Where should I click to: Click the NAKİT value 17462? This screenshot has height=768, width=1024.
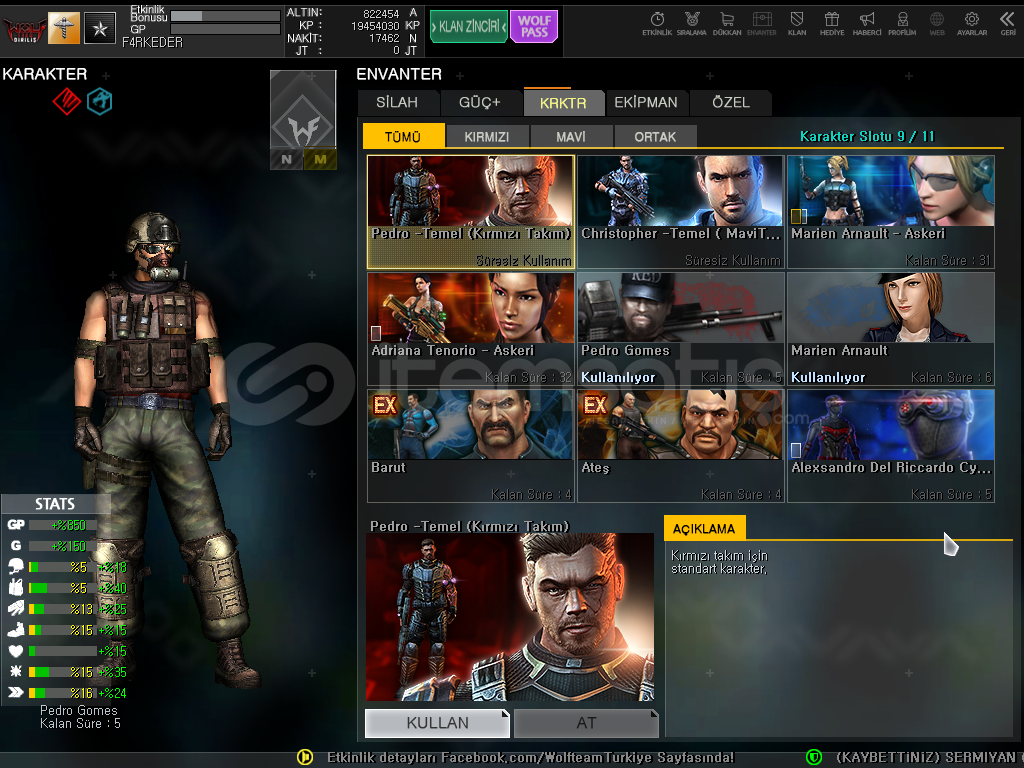point(384,38)
